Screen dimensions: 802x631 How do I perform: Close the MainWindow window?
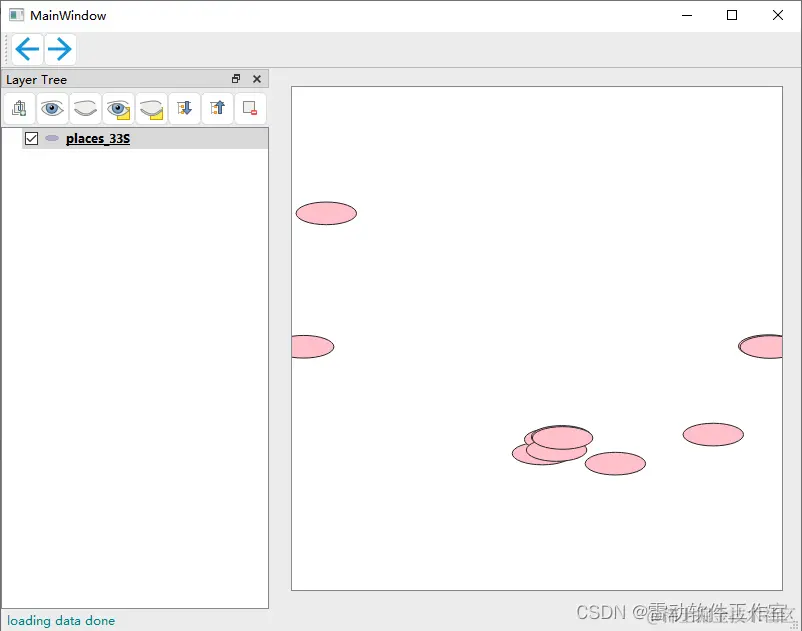(777, 15)
